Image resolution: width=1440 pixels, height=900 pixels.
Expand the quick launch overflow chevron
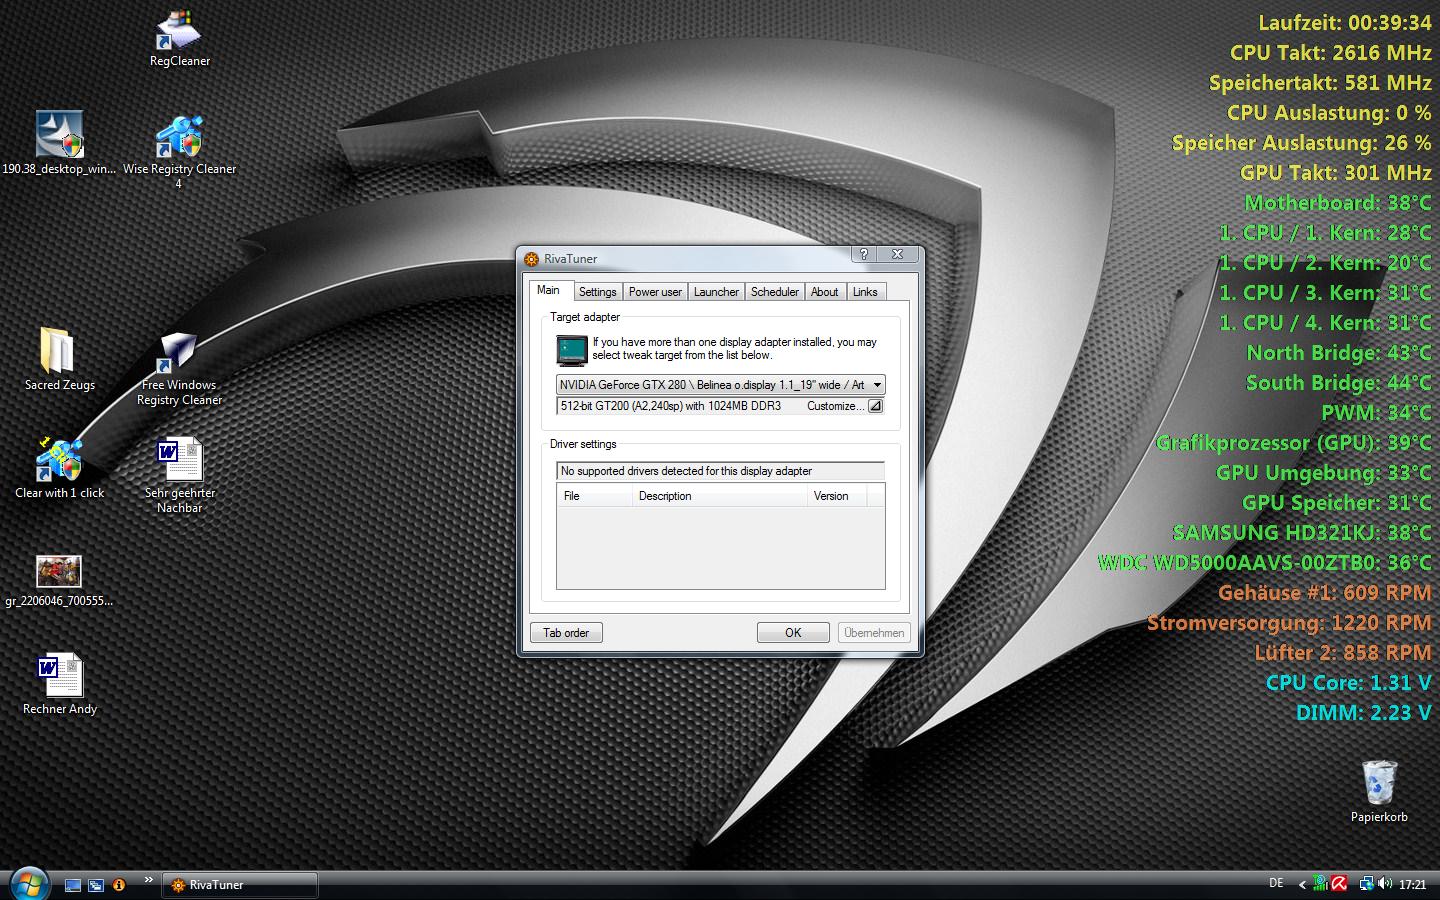149,880
